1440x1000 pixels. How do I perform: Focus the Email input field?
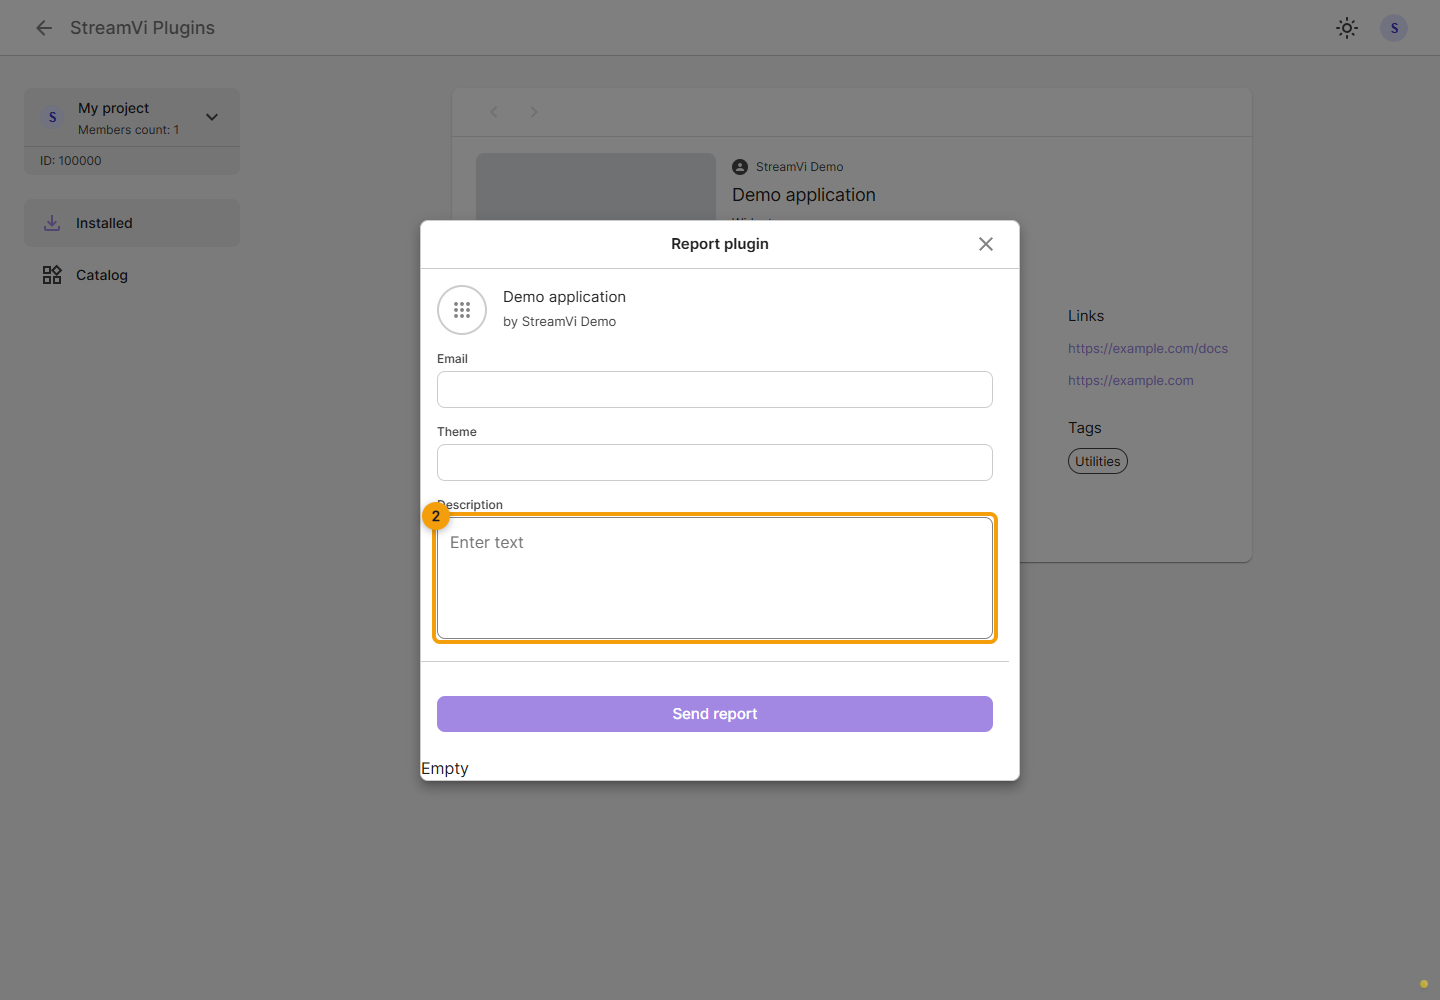[x=715, y=389]
